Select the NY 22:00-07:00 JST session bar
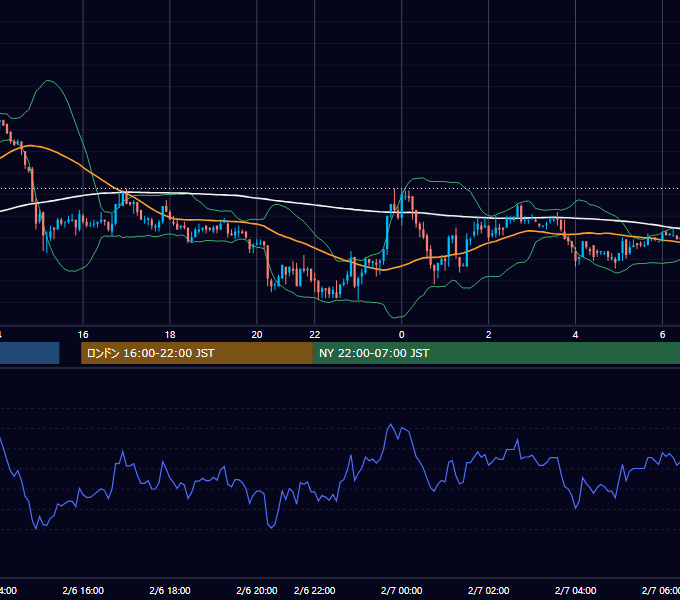The image size is (680, 600). (x=496, y=353)
